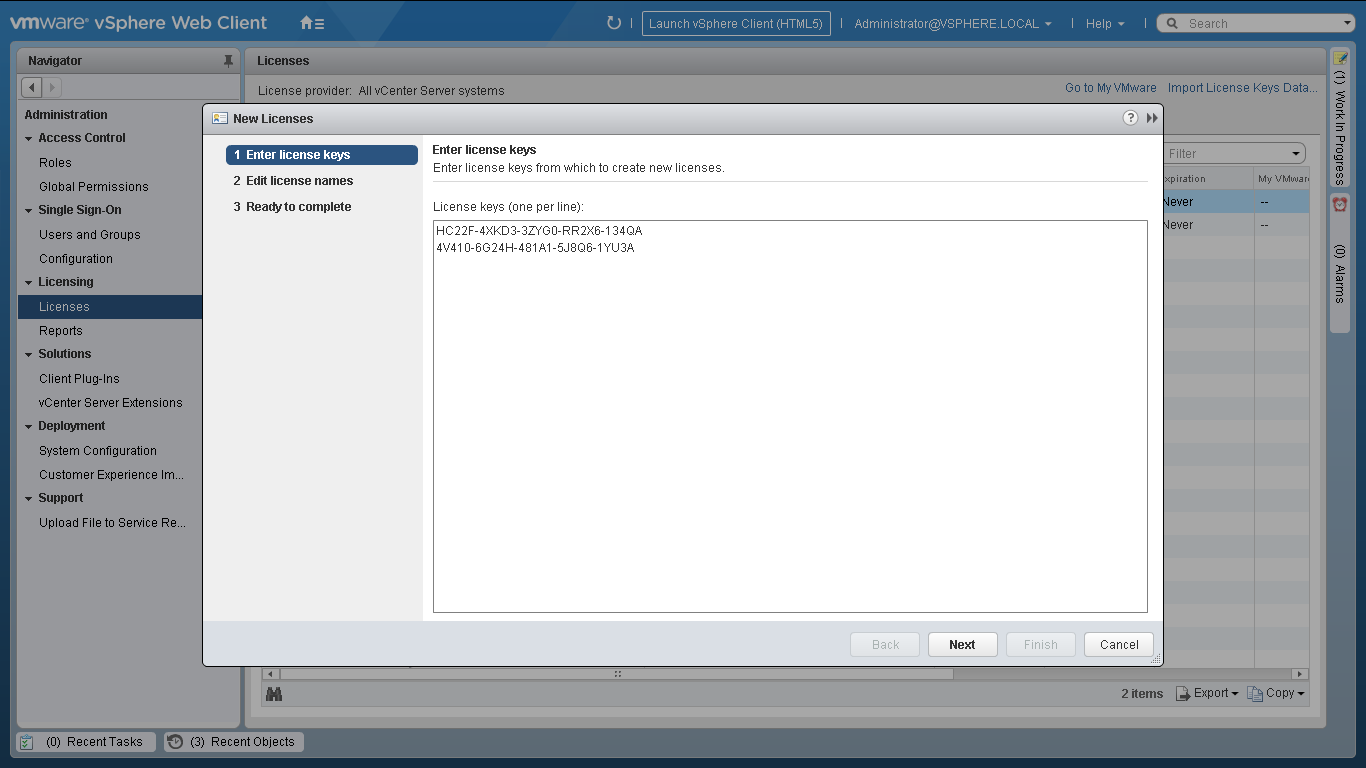Click the help question mark icon in dialog
This screenshot has height=768, width=1366.
1130,118
